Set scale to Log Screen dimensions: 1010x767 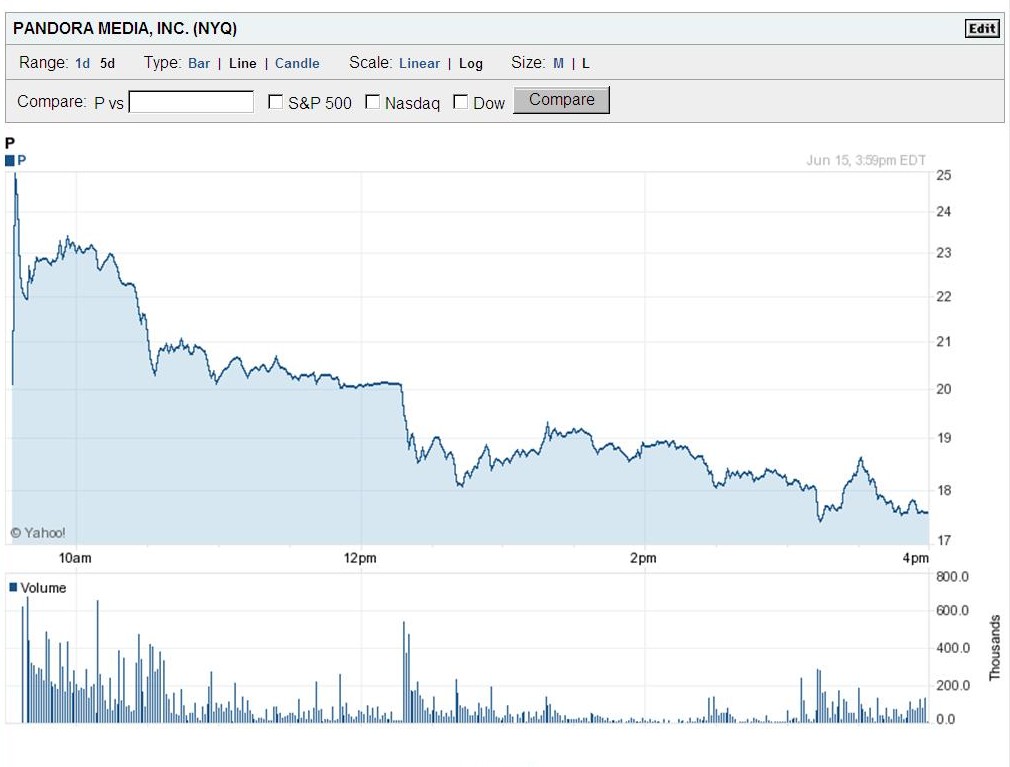coord(471,63)
